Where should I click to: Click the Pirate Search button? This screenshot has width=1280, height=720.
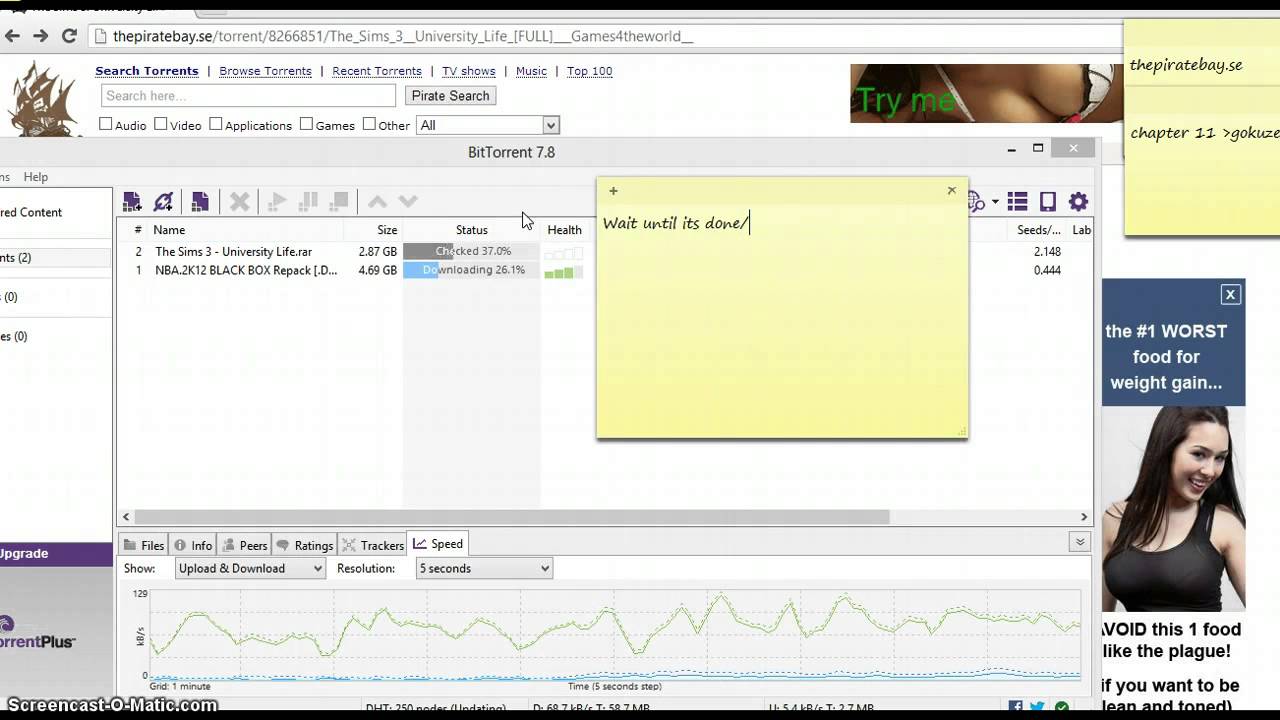(x=450, y=96)
